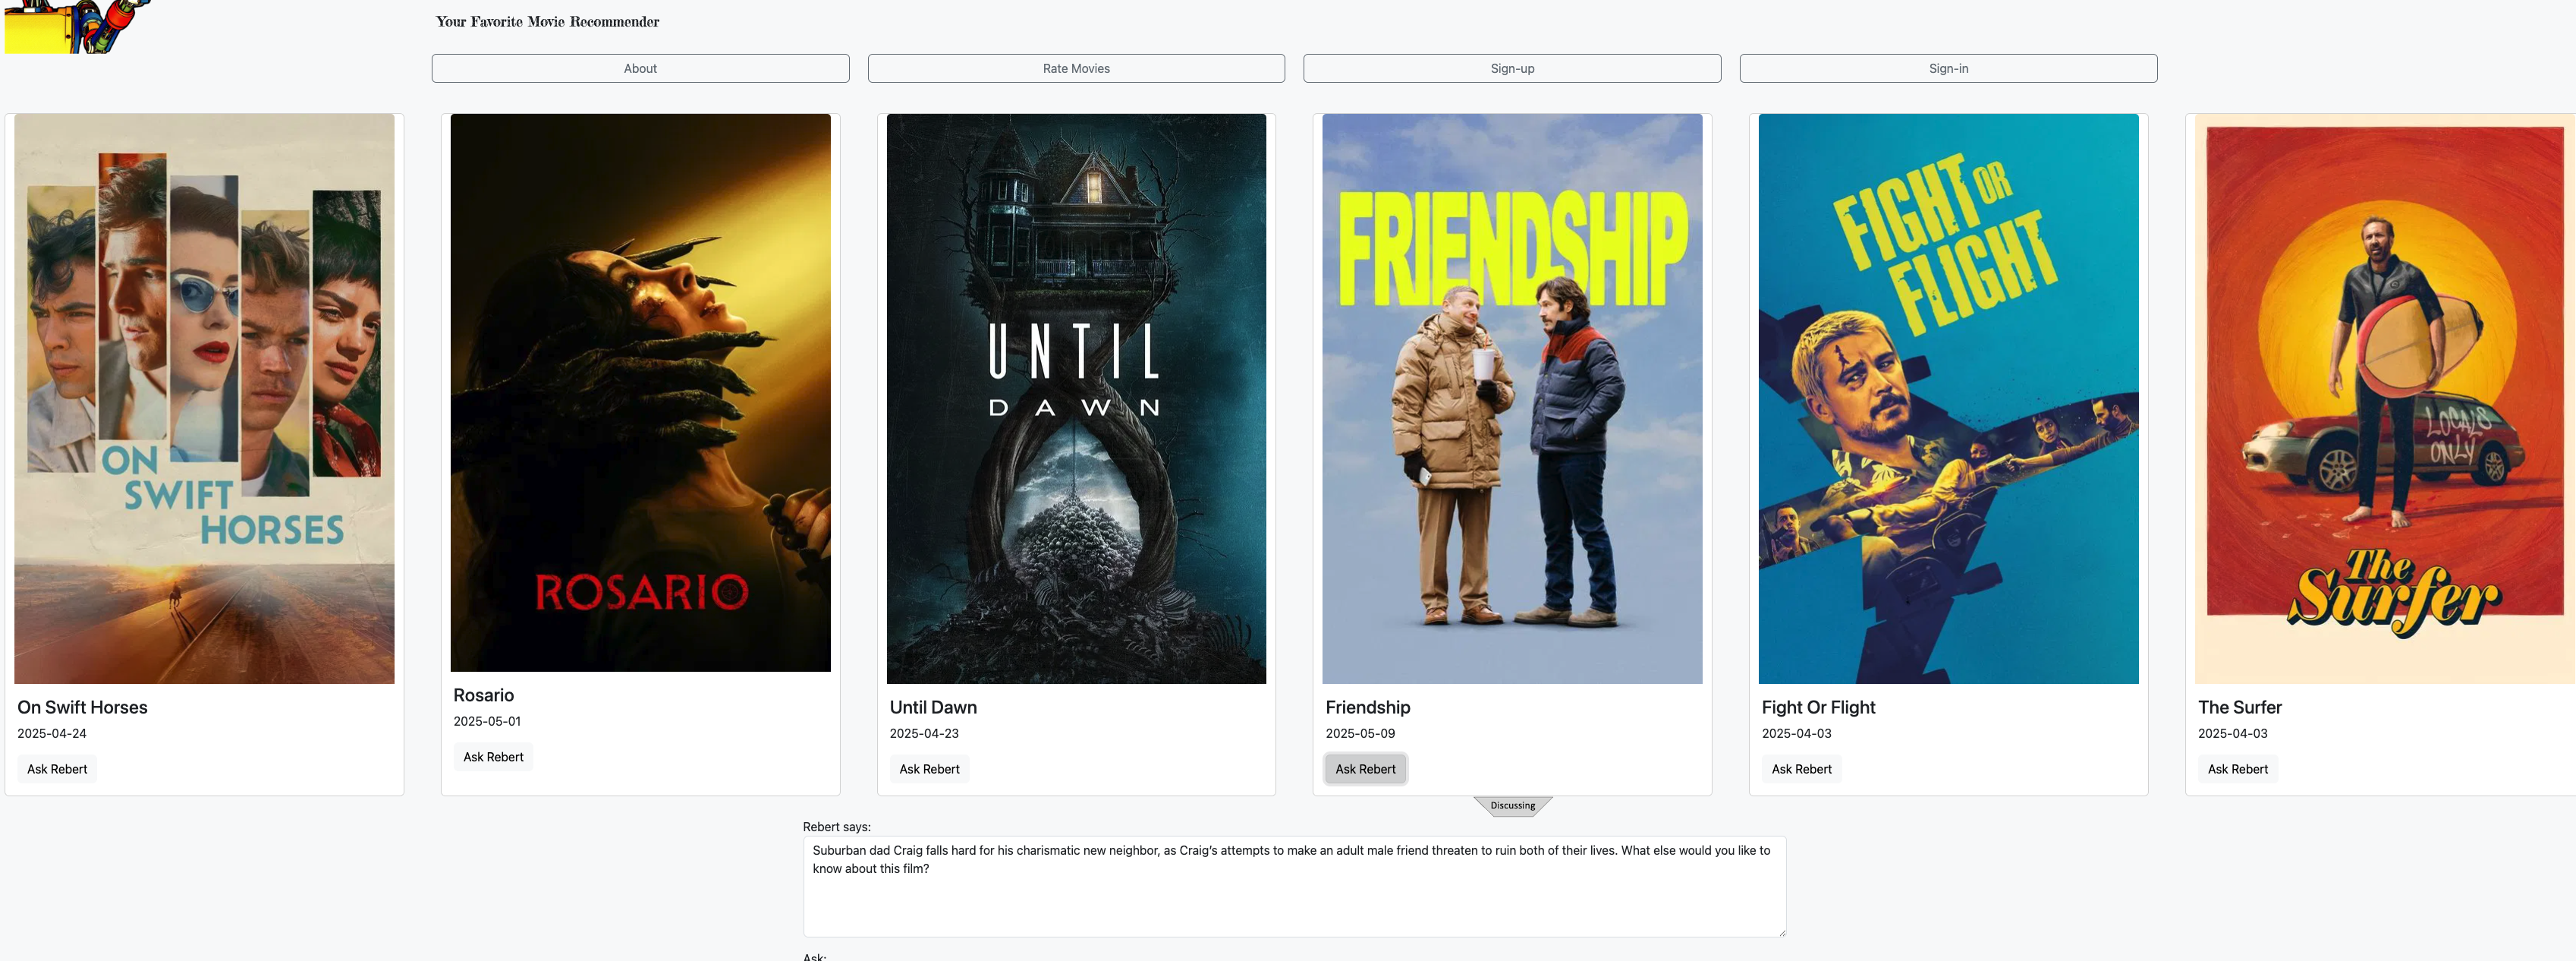The width and height of the screenshot is (2576, 961).
Task: Open the About page
Action: [x=640, y=68]
